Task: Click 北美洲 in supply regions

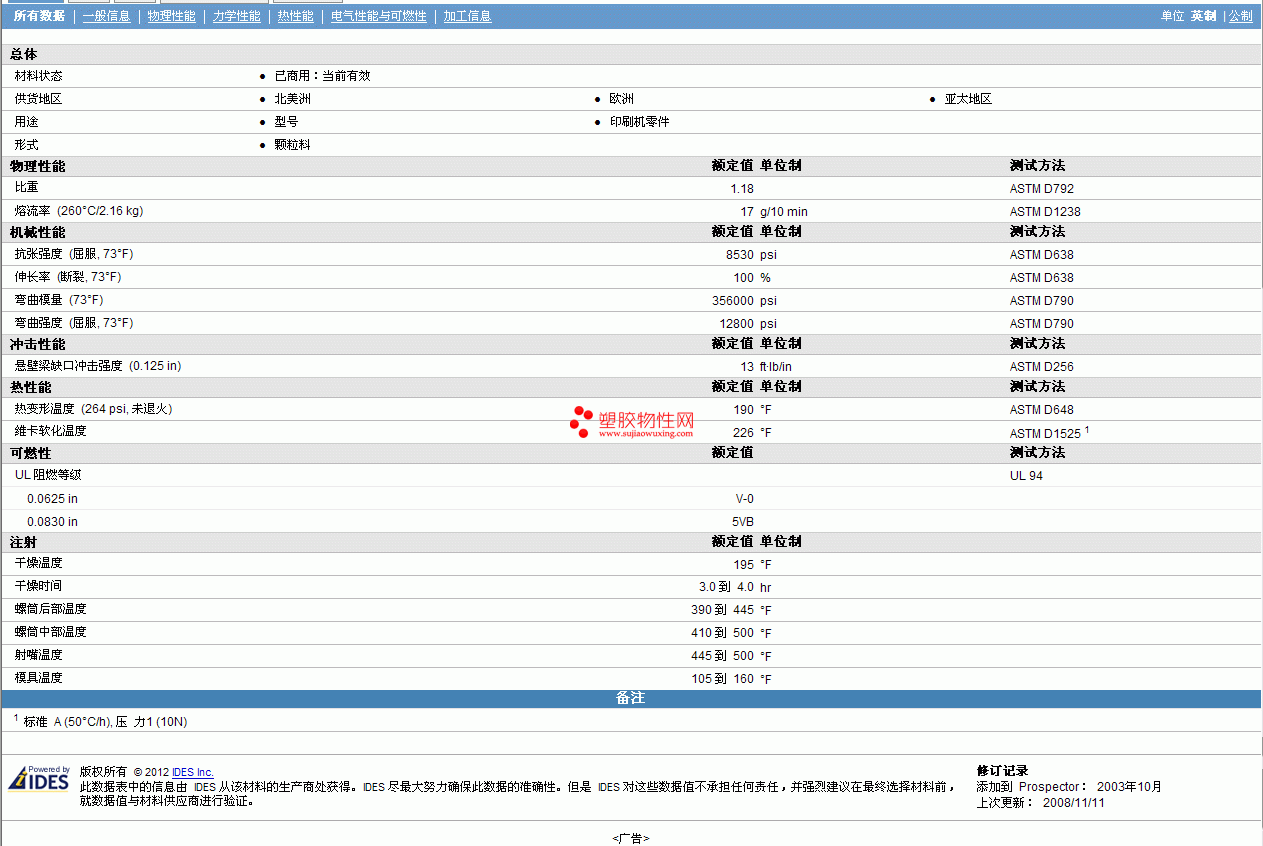Action: 292,99
